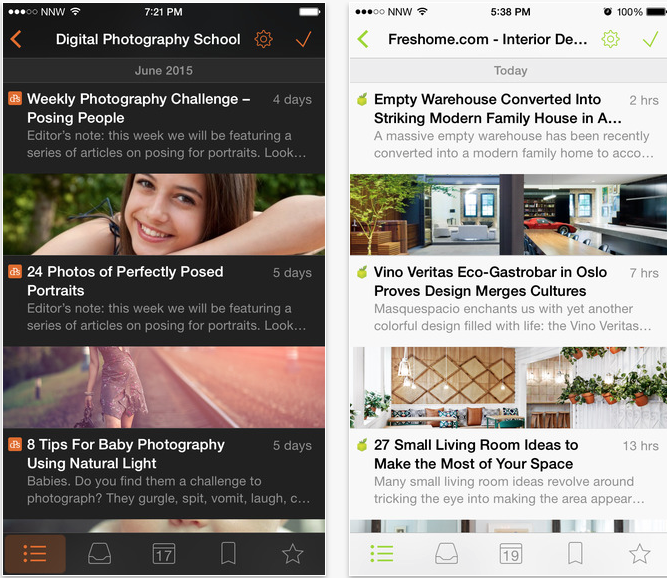Click summary starting 'Babies. Do you find them'
Screen dimensions: 667x578
click(x=168, y=490)
